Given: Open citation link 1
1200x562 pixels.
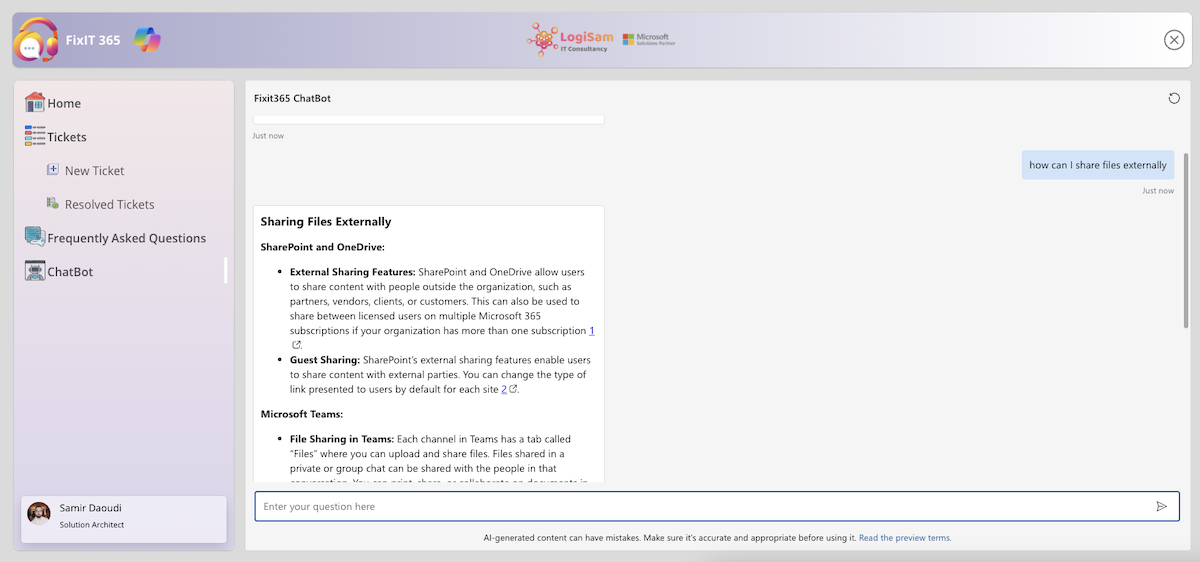Looking at the screenshot, I should pyautogui.click(x=591, y=330).
